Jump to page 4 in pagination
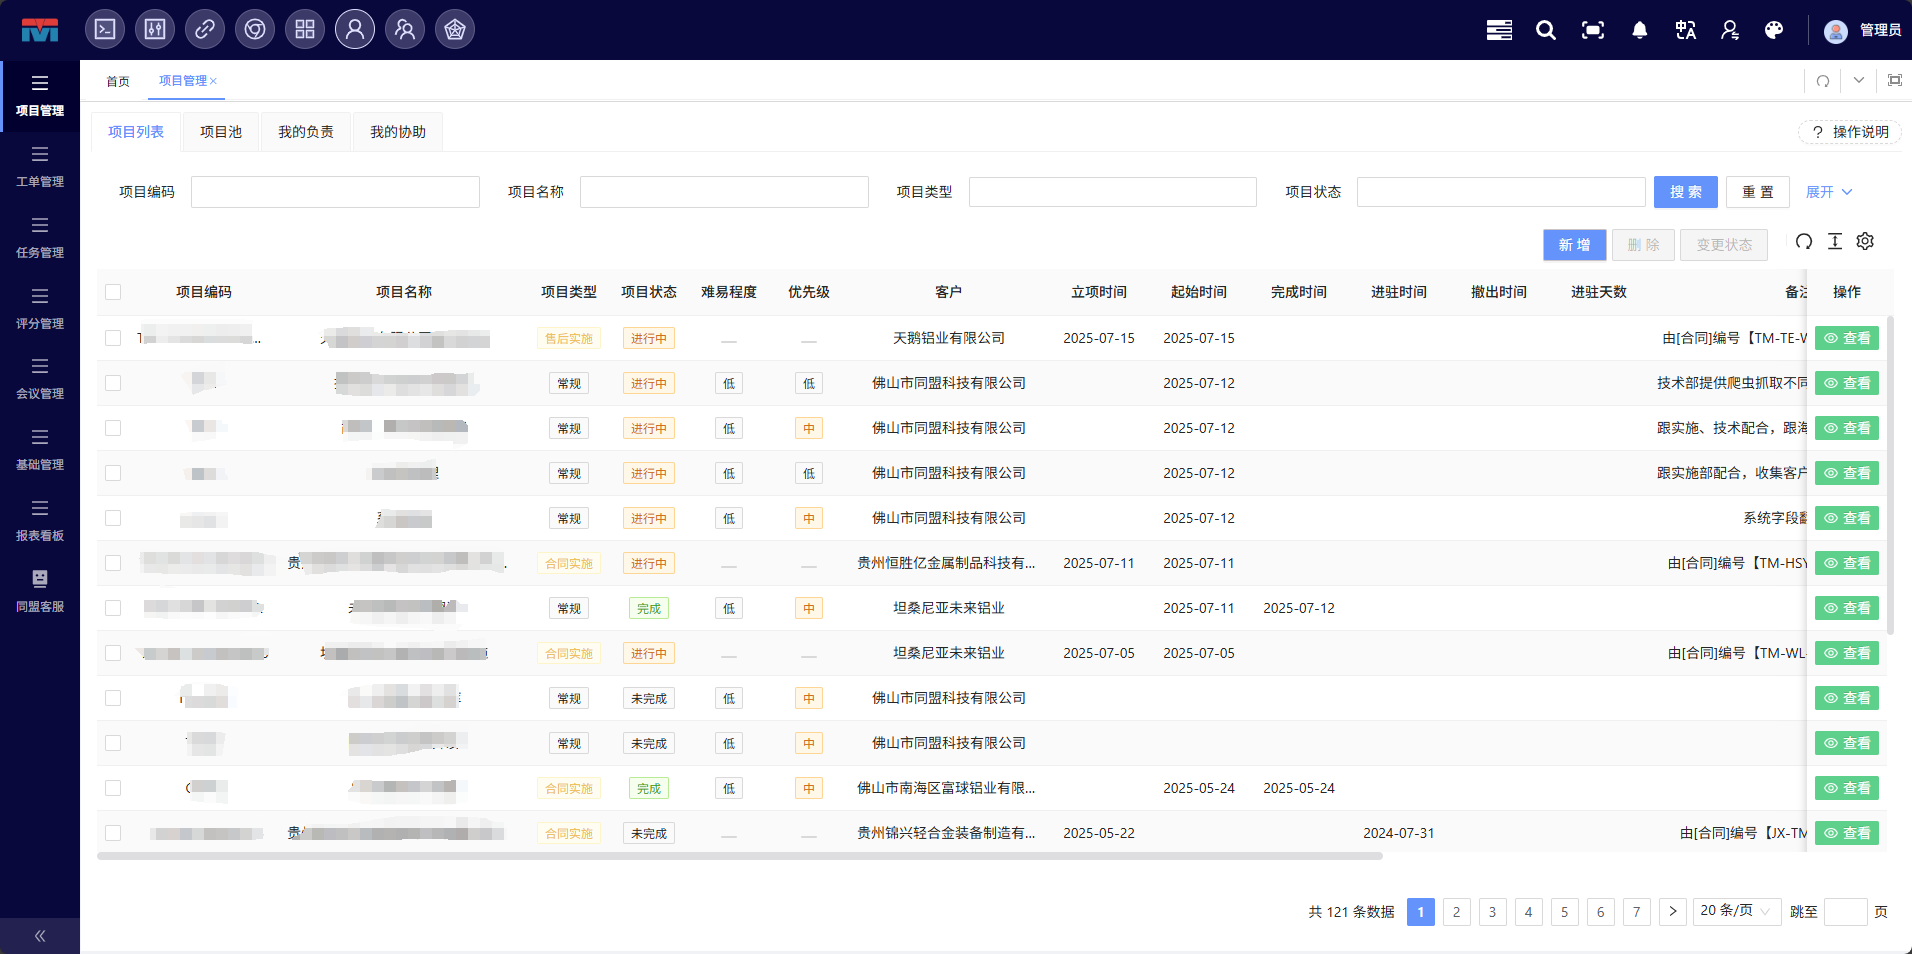Viewport: 1912px width, 954px height. pyautogui.click(x=1527, y=911)
